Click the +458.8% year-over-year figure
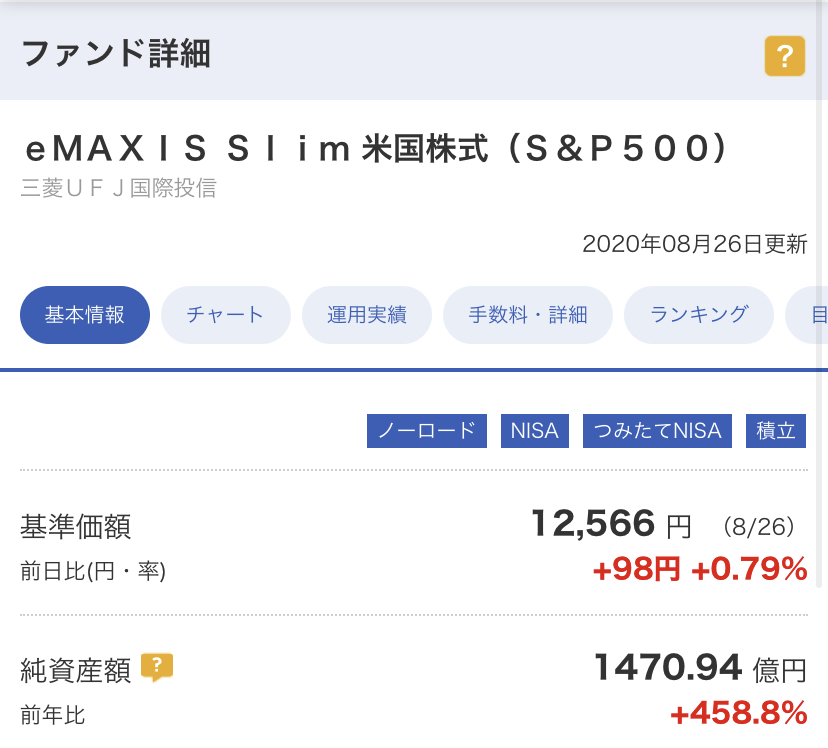 [738, 713]
